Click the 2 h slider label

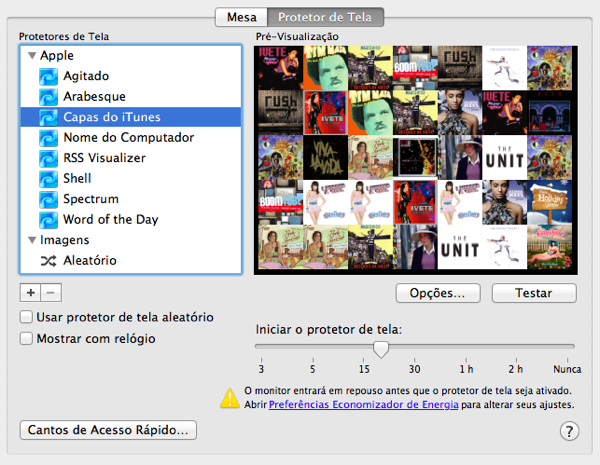pos(515,369)
